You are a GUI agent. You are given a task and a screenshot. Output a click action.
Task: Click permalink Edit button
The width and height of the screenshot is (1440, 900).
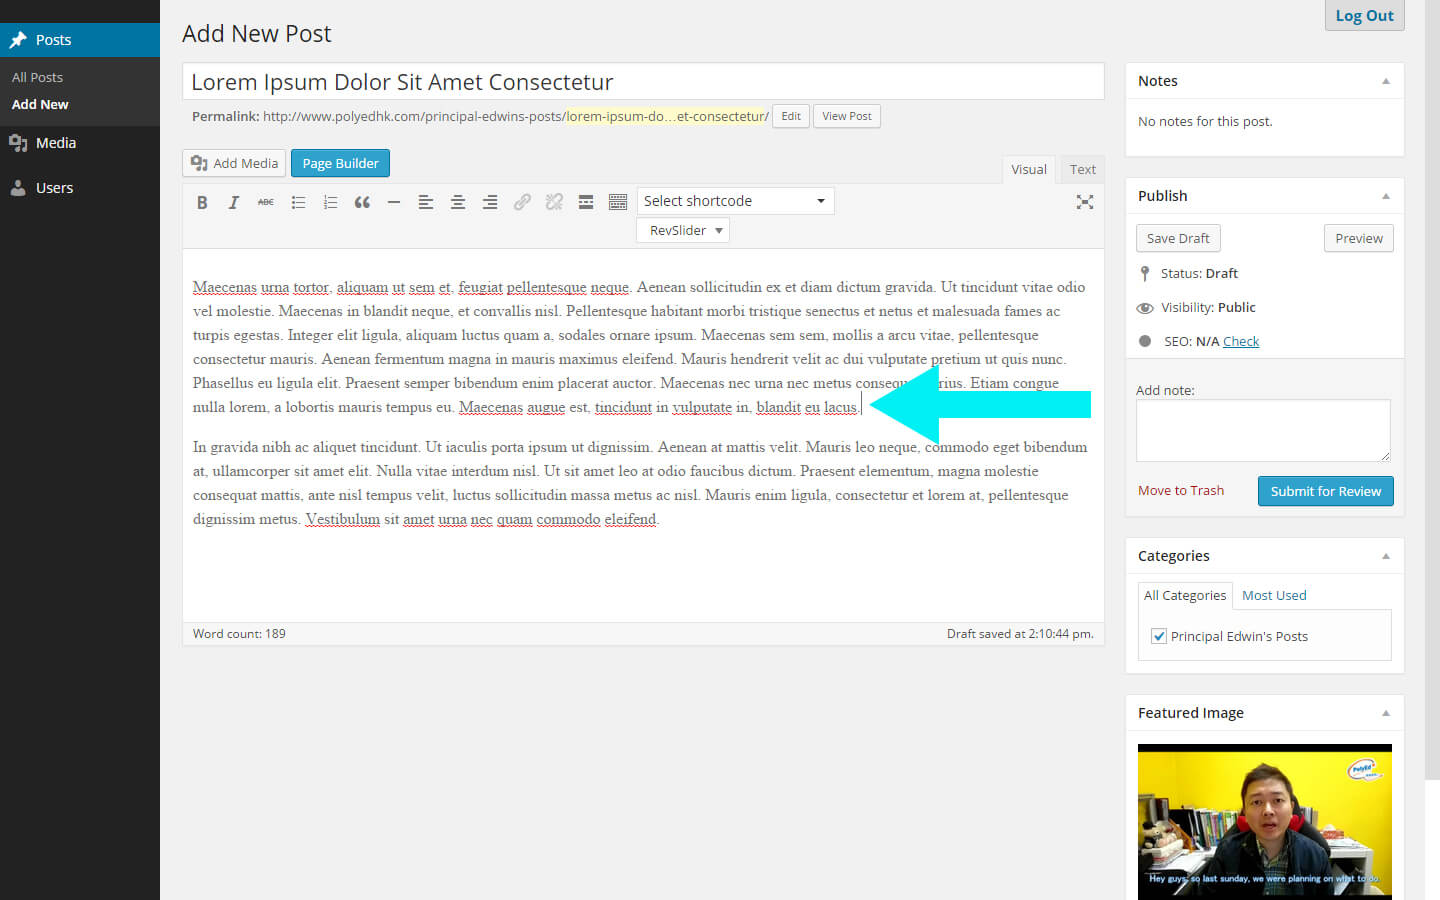pos(791,116)
